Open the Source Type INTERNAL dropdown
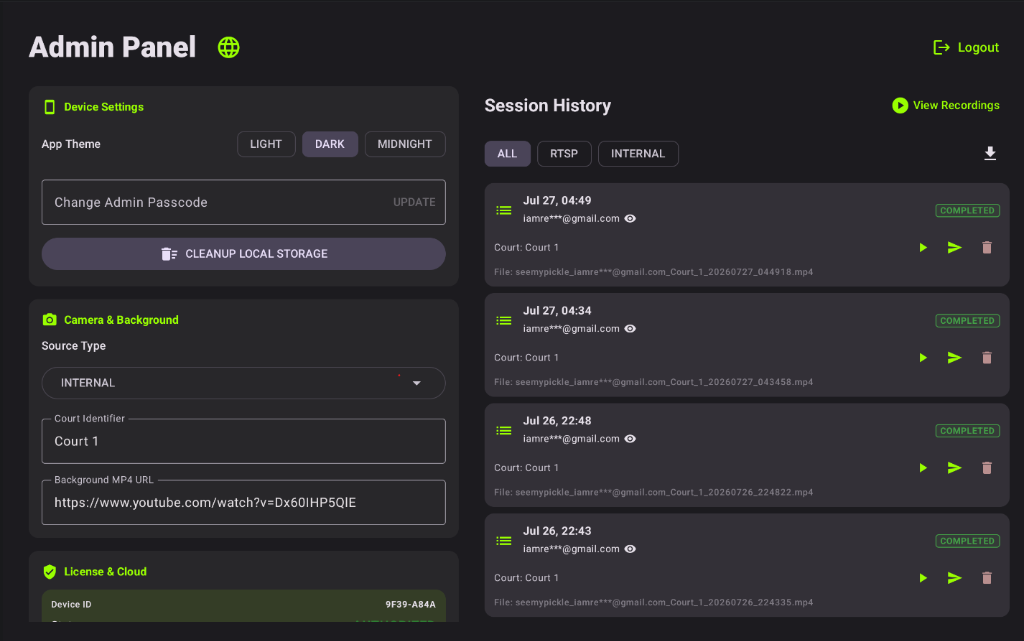 (x=244, y=383)
